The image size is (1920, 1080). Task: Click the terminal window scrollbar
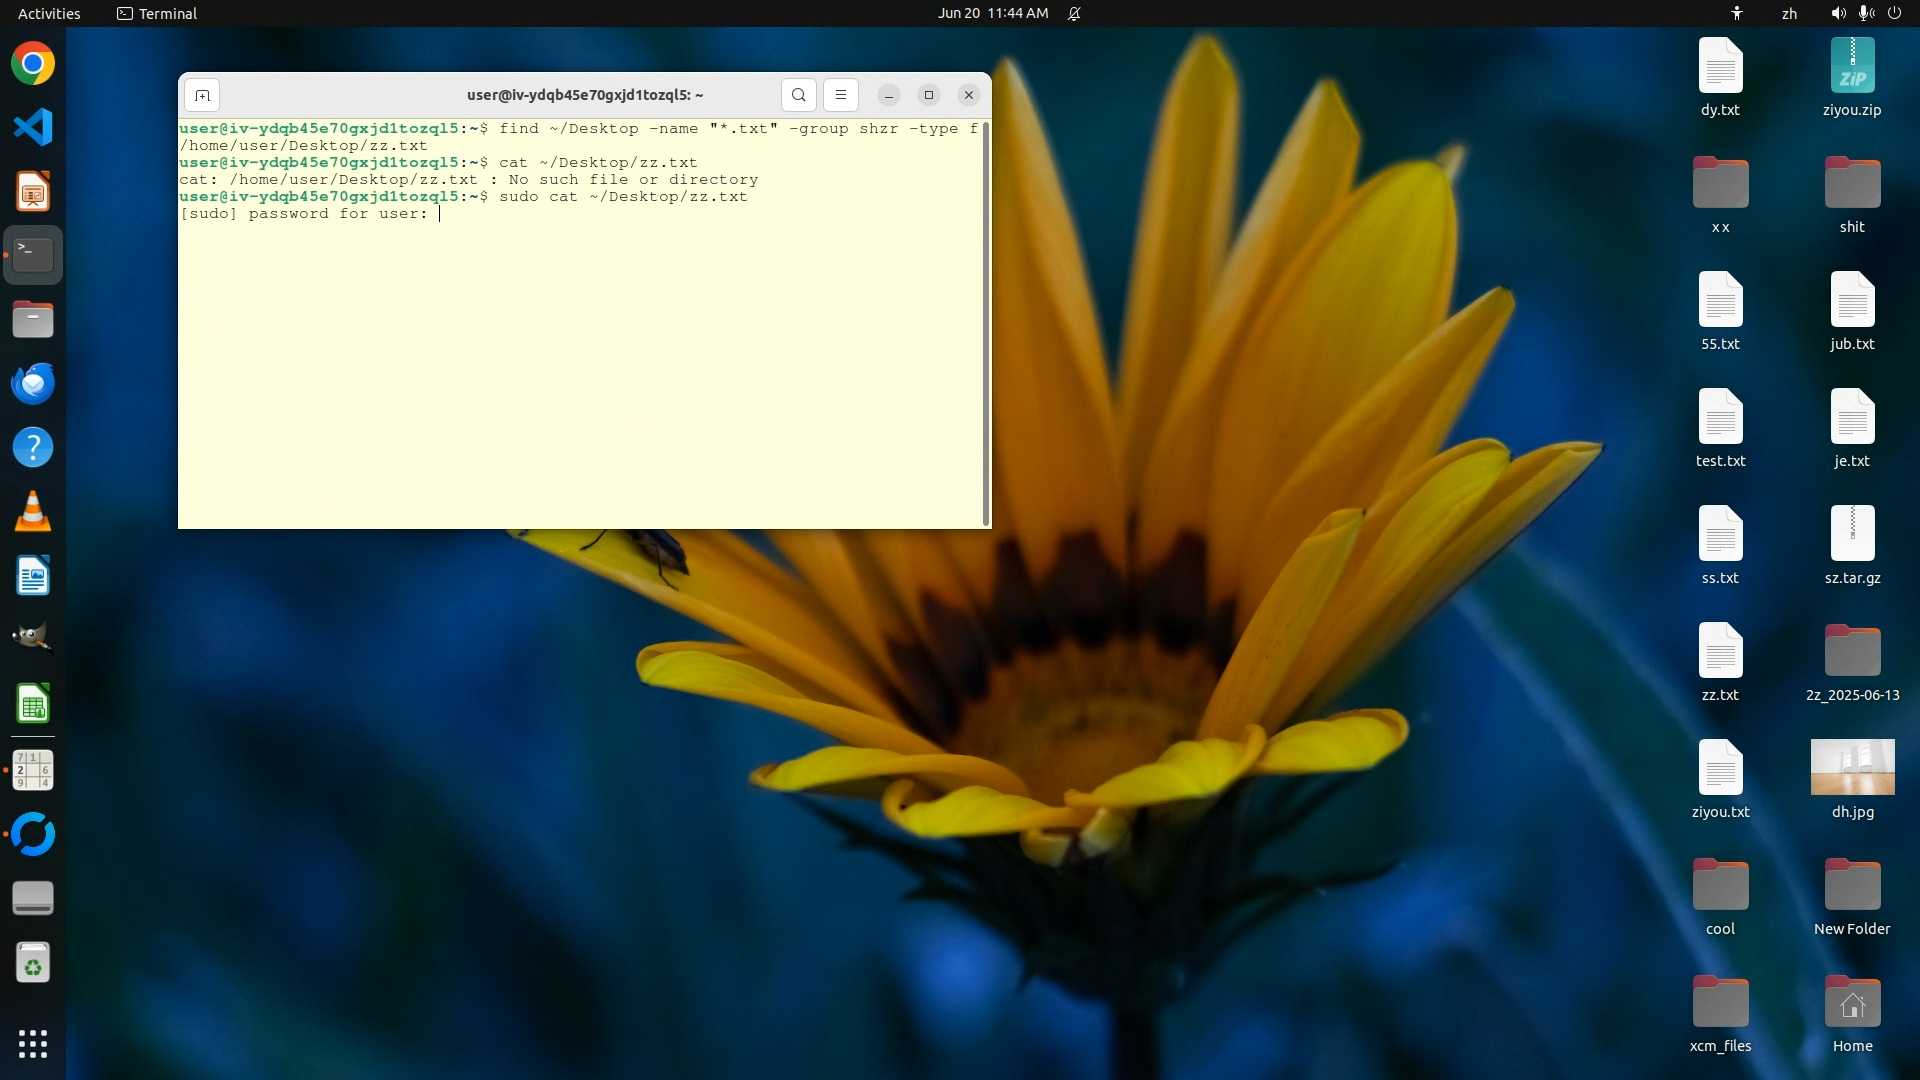coord(987,323)
